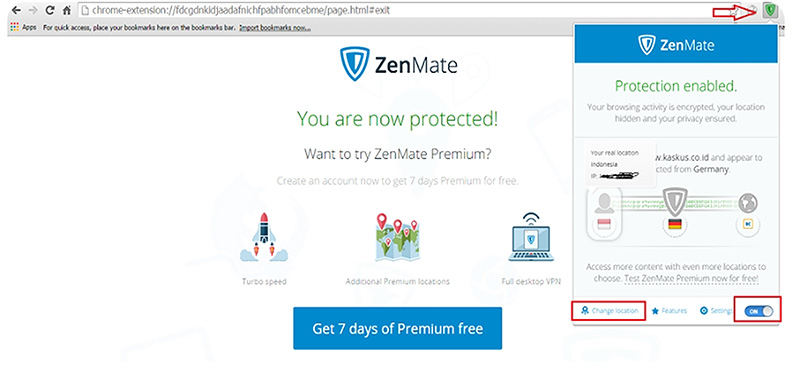Click the Apps grid icon in bookmarks bar
The image size is (800, 378).
click(x=14, y=27)
